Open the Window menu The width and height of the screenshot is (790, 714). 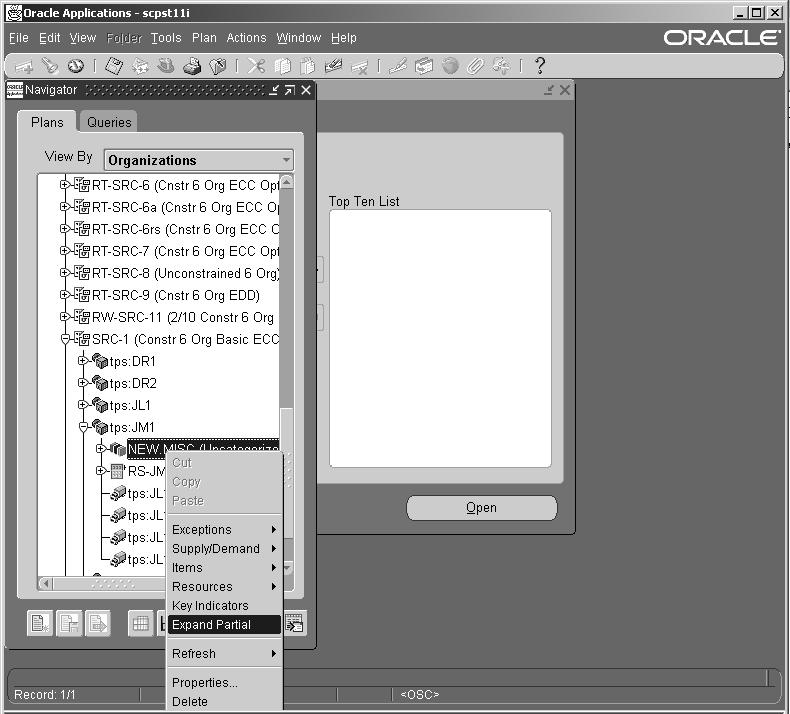coord(298,38)
